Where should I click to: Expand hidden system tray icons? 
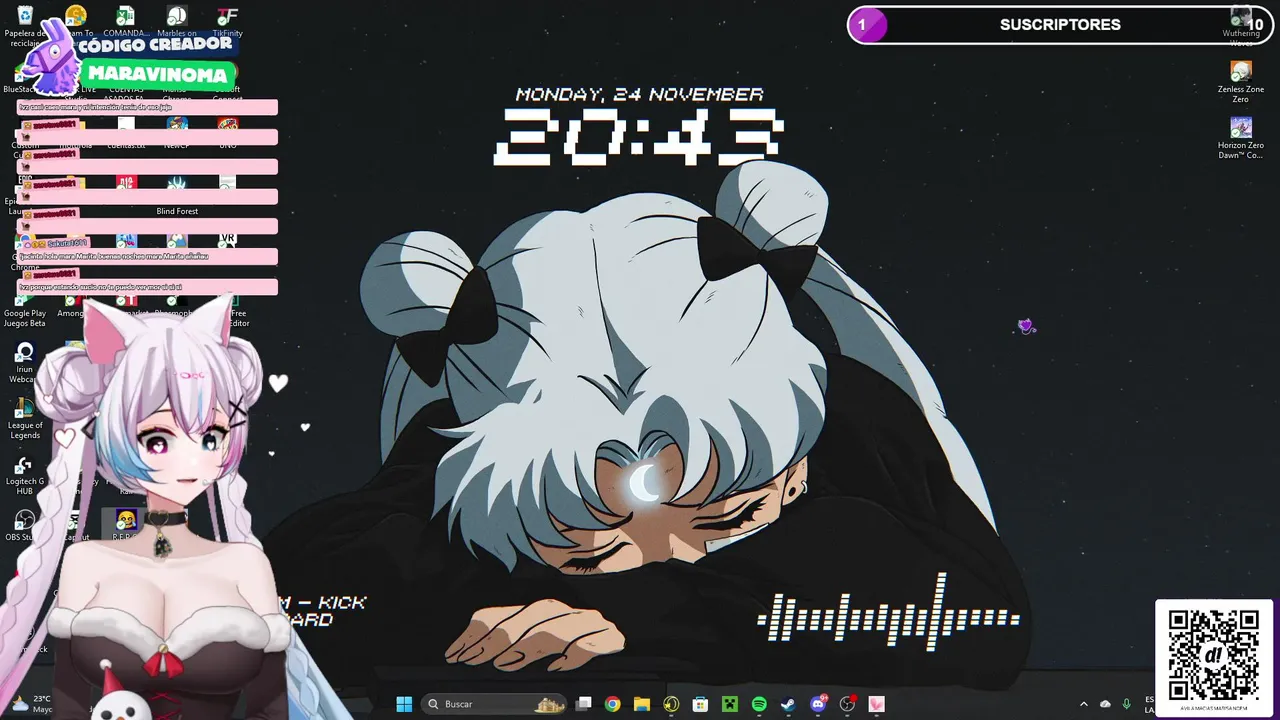(1084, 704)
